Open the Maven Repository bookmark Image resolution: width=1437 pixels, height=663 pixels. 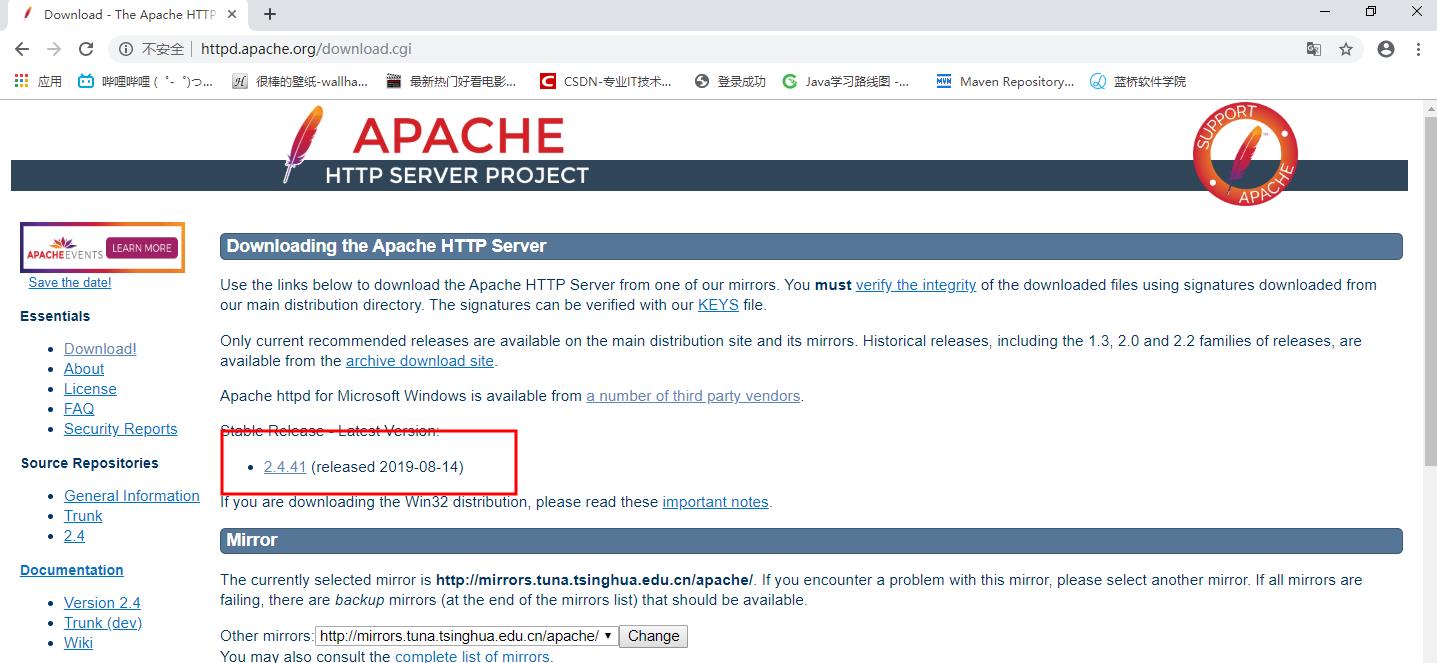(x=1005, y=81)
